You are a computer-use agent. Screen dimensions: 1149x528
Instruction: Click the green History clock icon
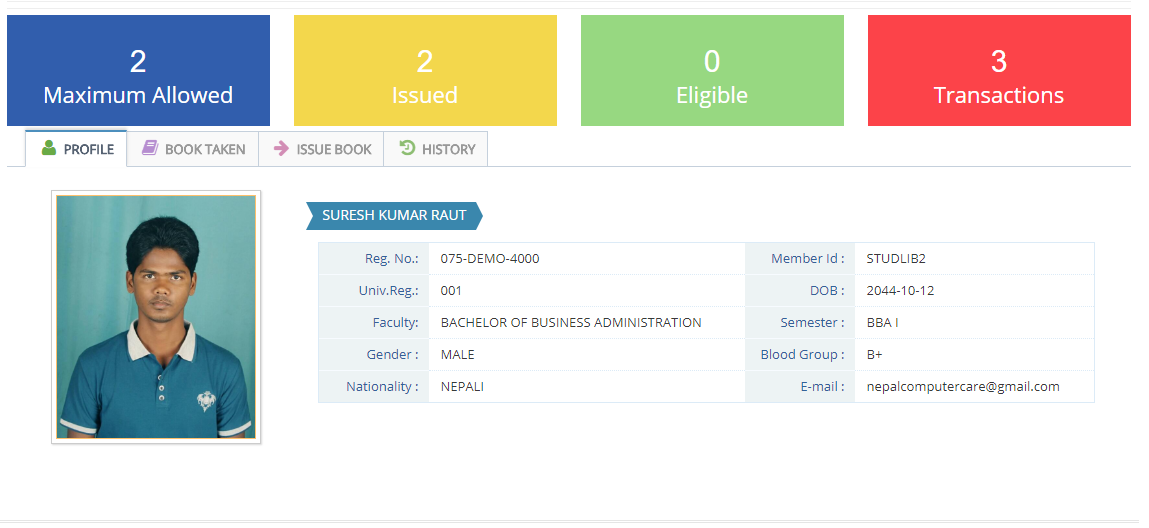point(407,148)
